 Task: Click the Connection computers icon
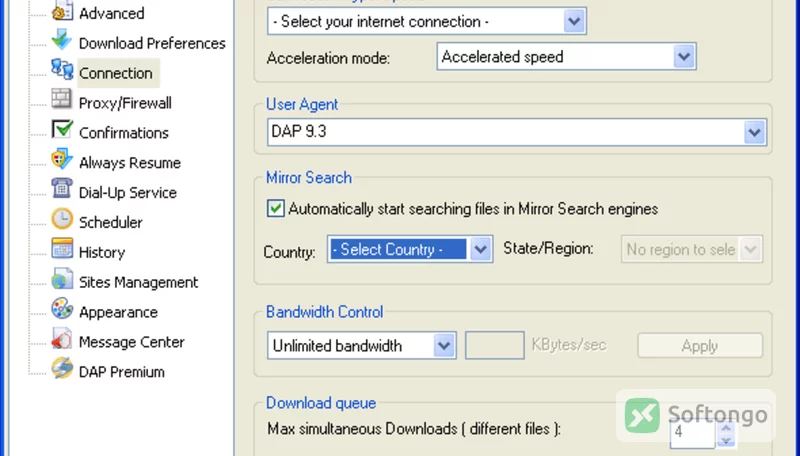point(62,70)
